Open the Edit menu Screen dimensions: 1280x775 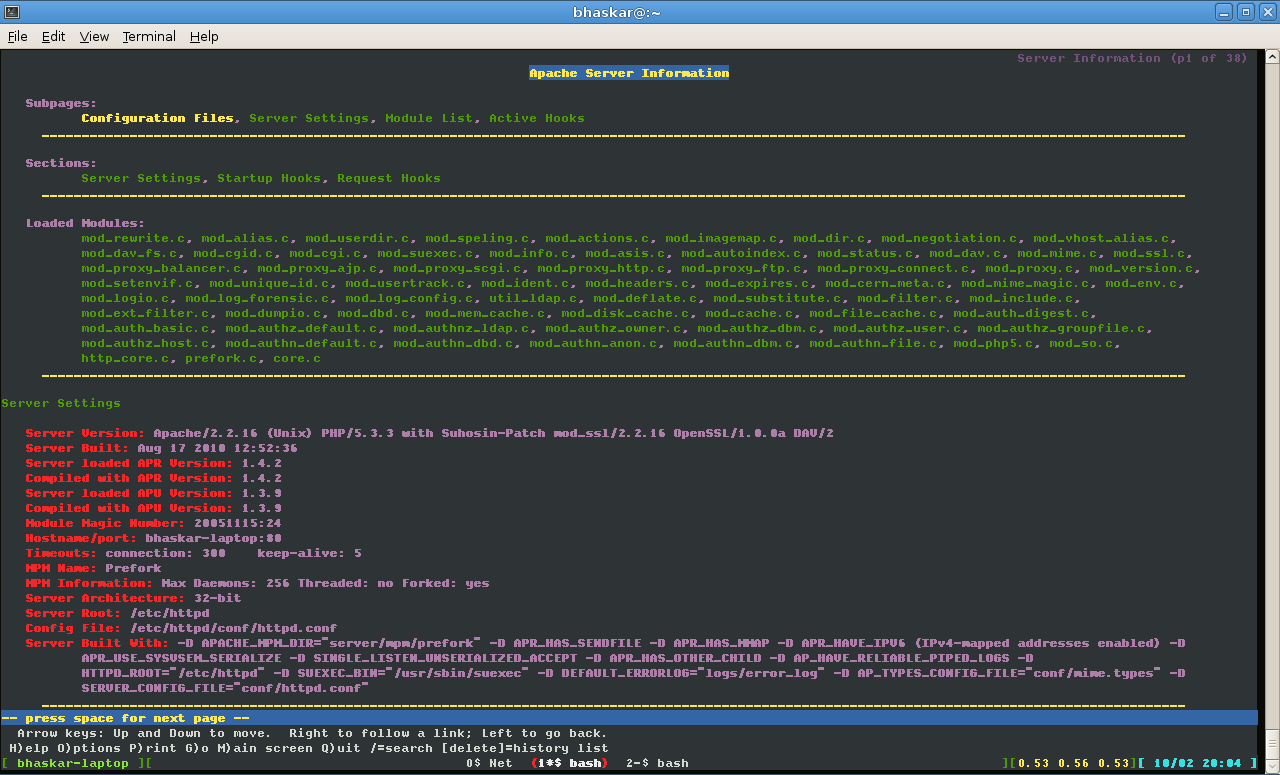coord(53,36)
